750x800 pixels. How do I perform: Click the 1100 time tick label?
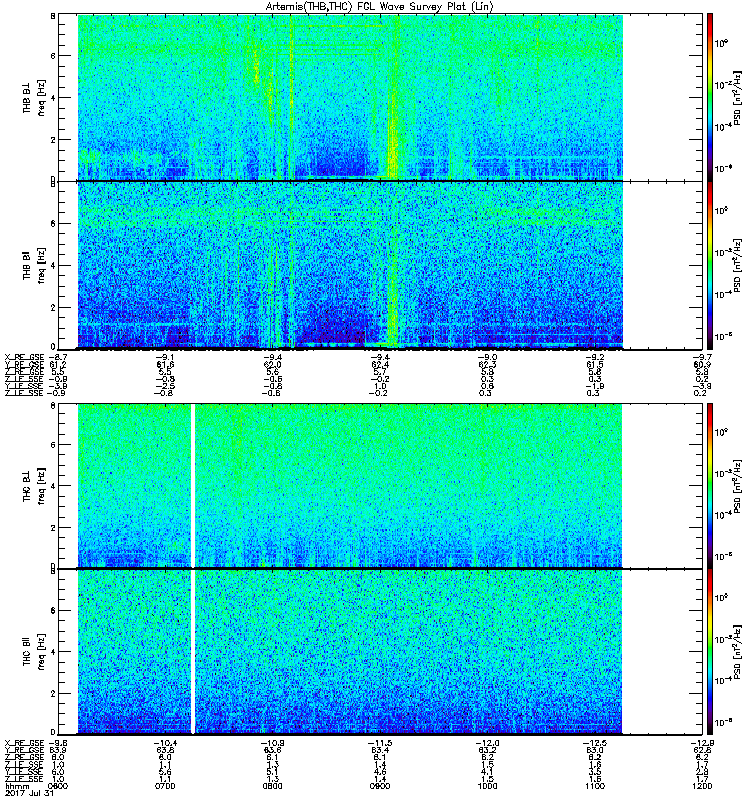tap(595, 786)
